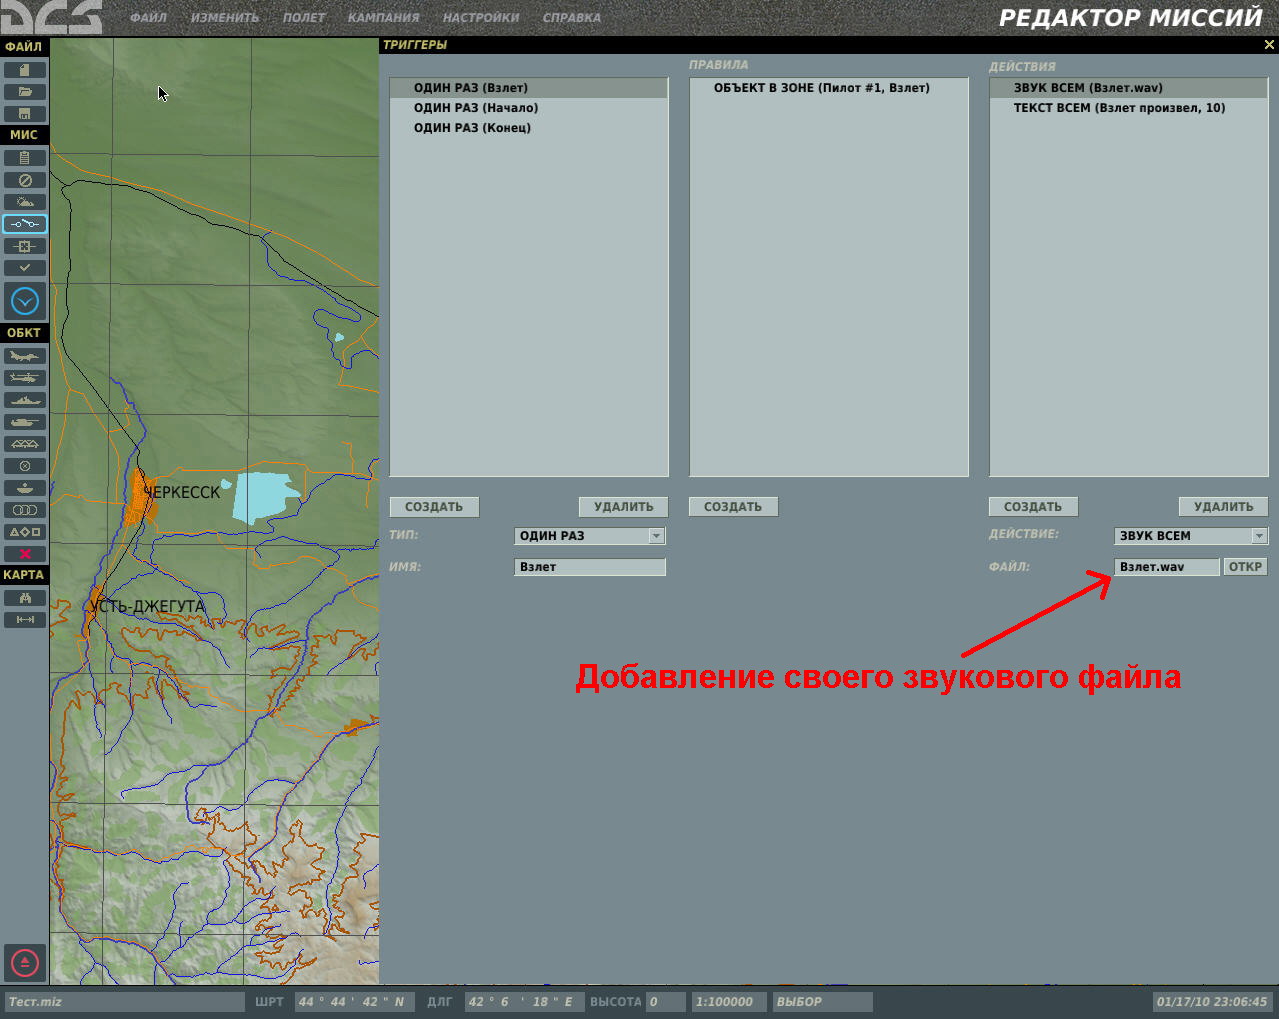Create a new mission file icon

tap(25, 70)
